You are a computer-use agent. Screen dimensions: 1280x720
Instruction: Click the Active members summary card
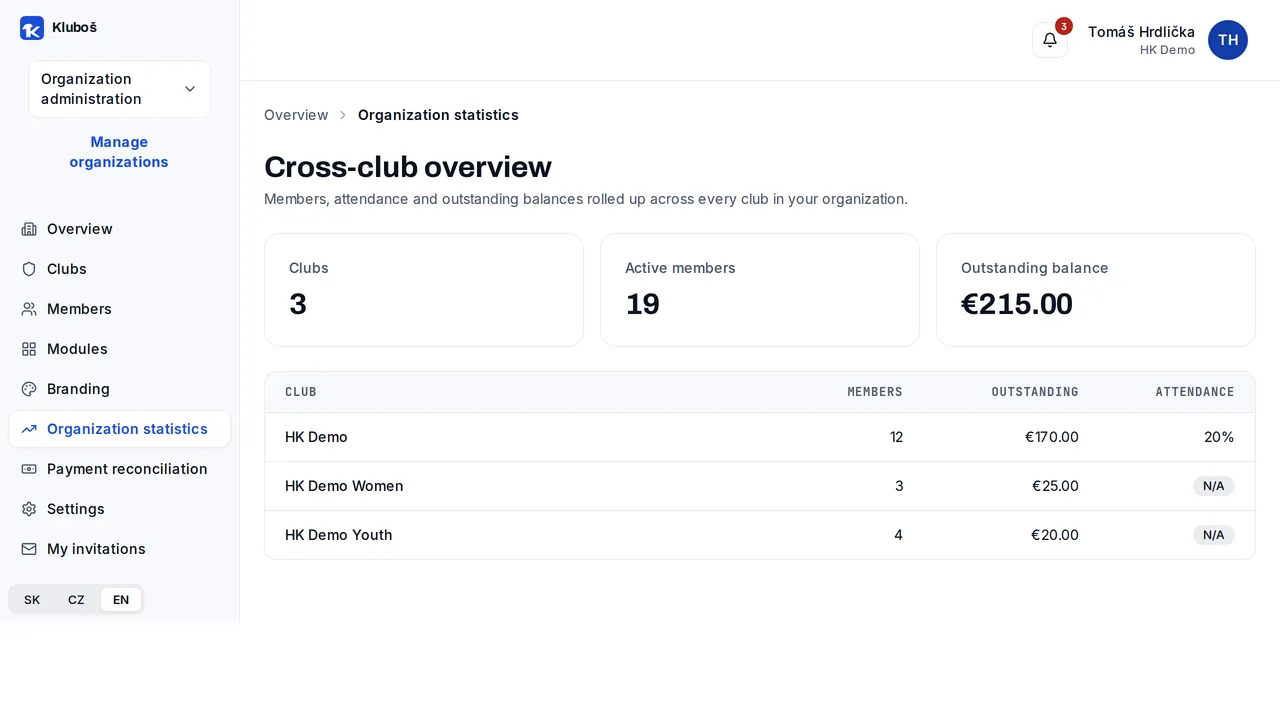click(760, 290)
